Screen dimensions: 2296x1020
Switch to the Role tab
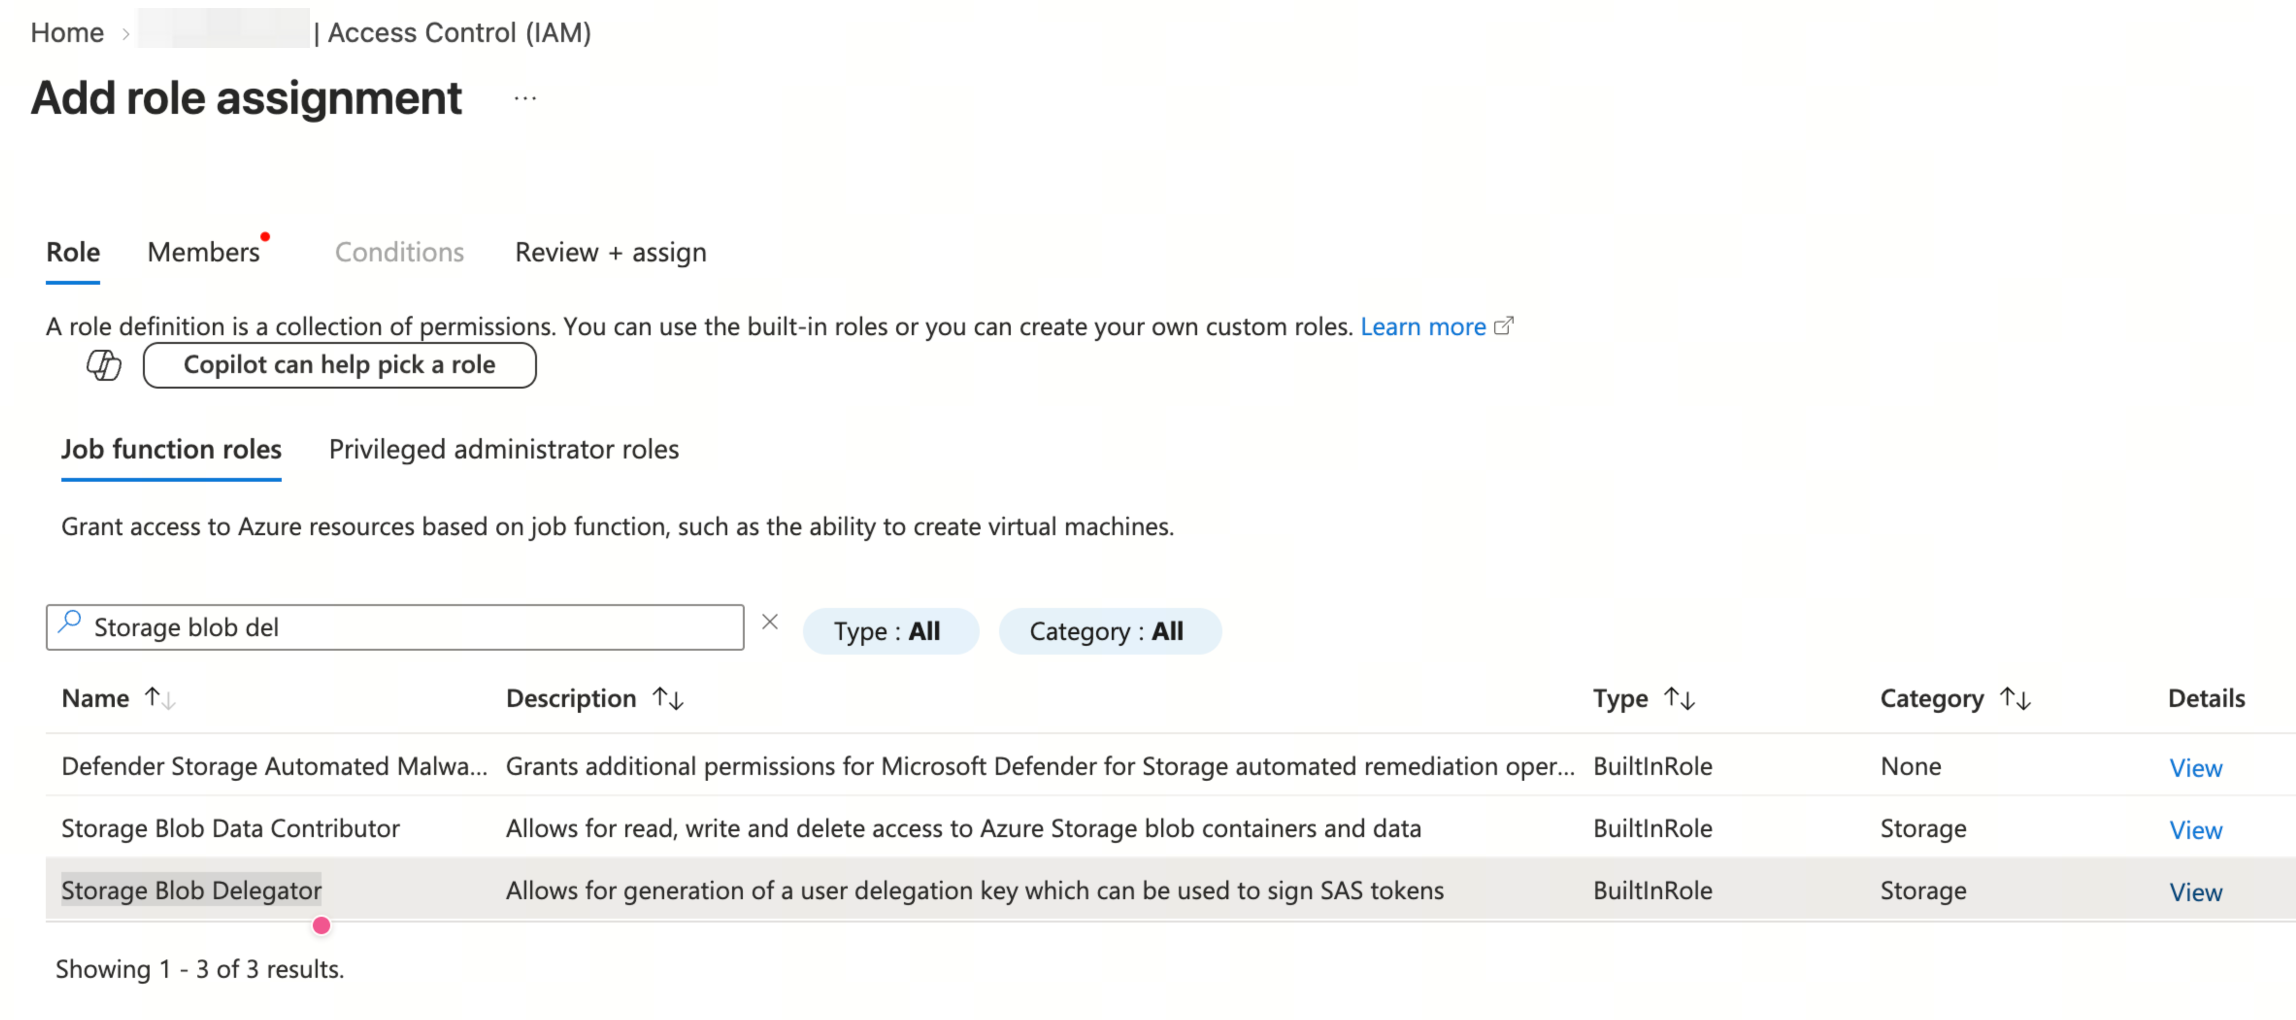click(73, 252)
